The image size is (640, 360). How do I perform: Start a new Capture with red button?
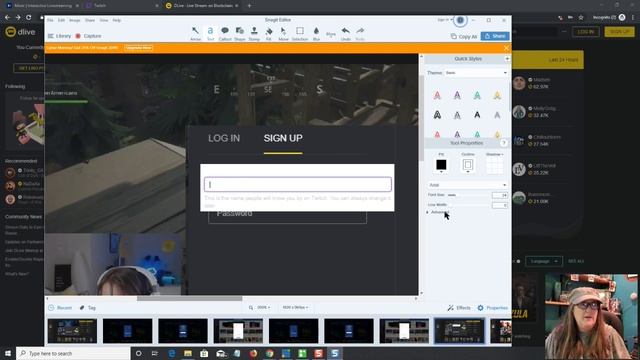(x=88, y=36)
